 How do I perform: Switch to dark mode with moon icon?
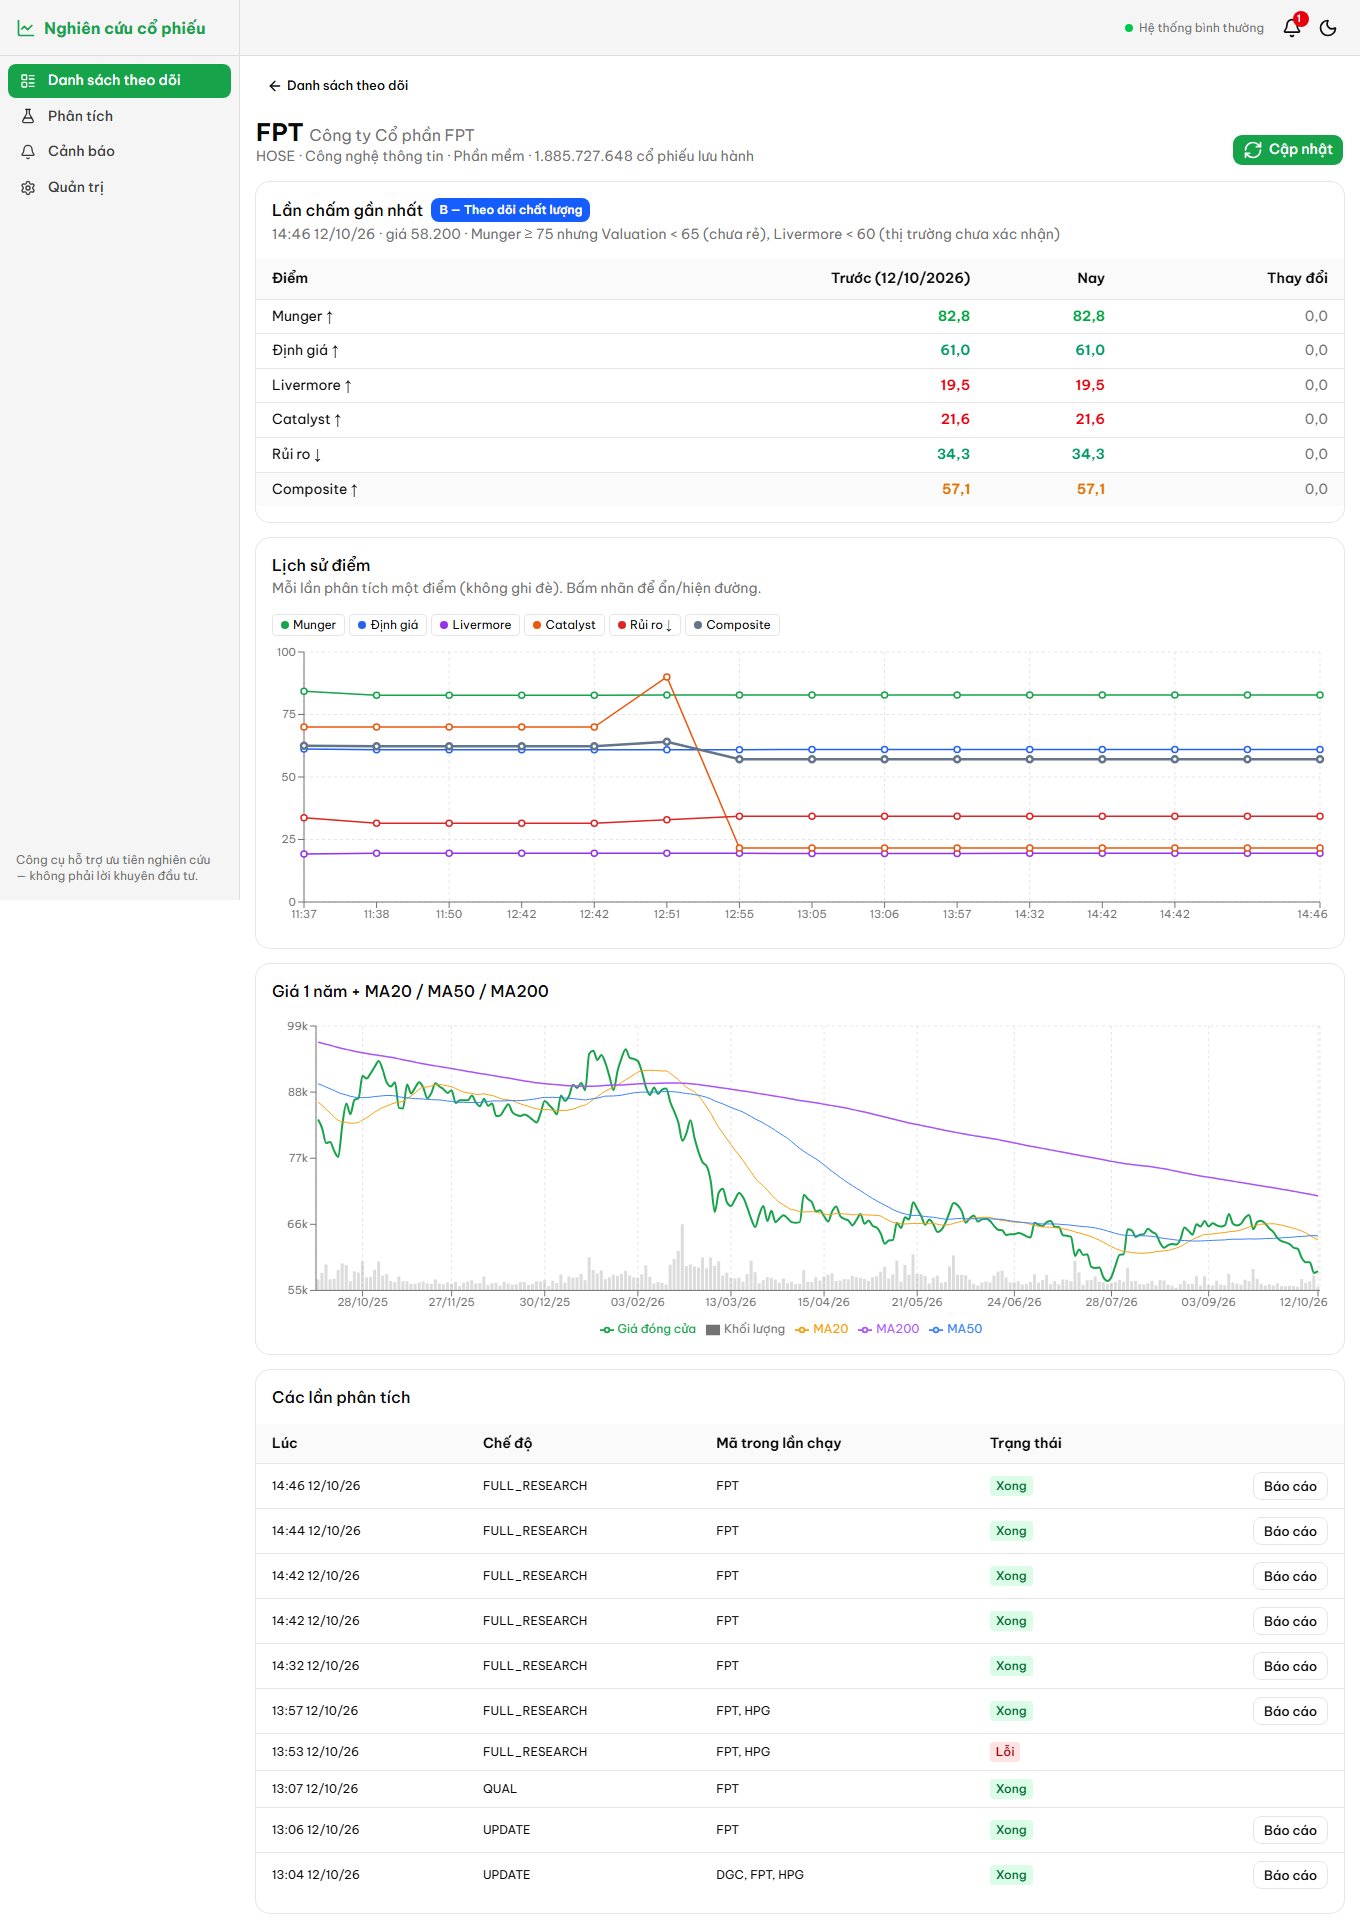1328,28
